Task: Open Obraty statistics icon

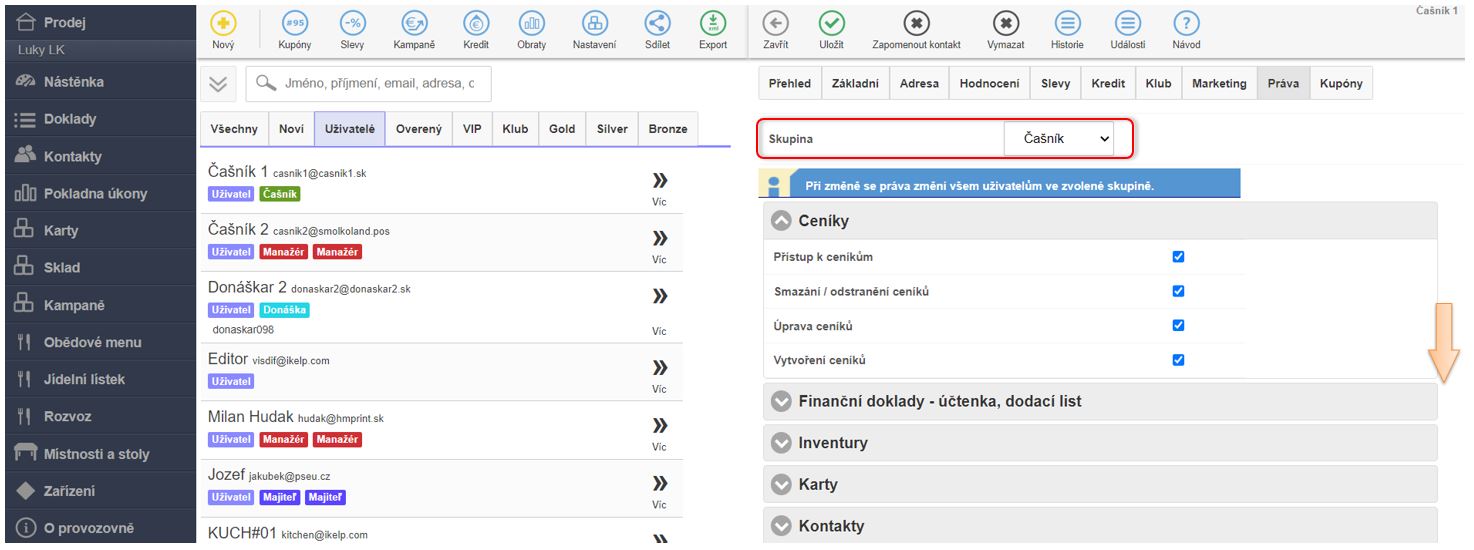Action: (x=531, y=25)
